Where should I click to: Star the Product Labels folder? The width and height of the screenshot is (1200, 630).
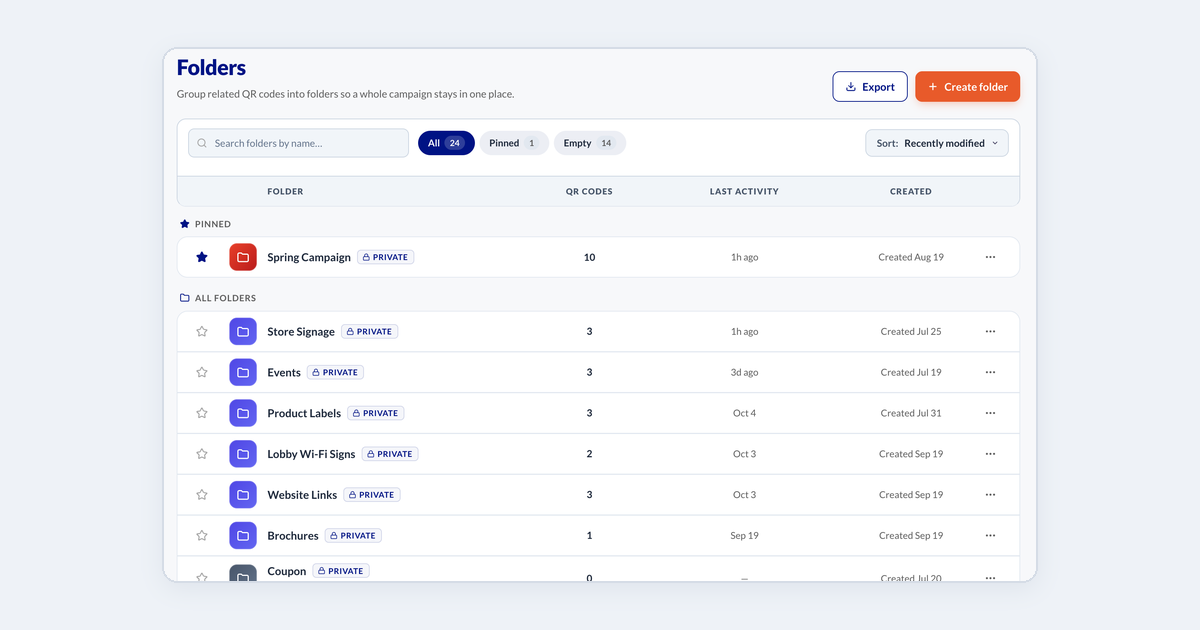[202, 413]
